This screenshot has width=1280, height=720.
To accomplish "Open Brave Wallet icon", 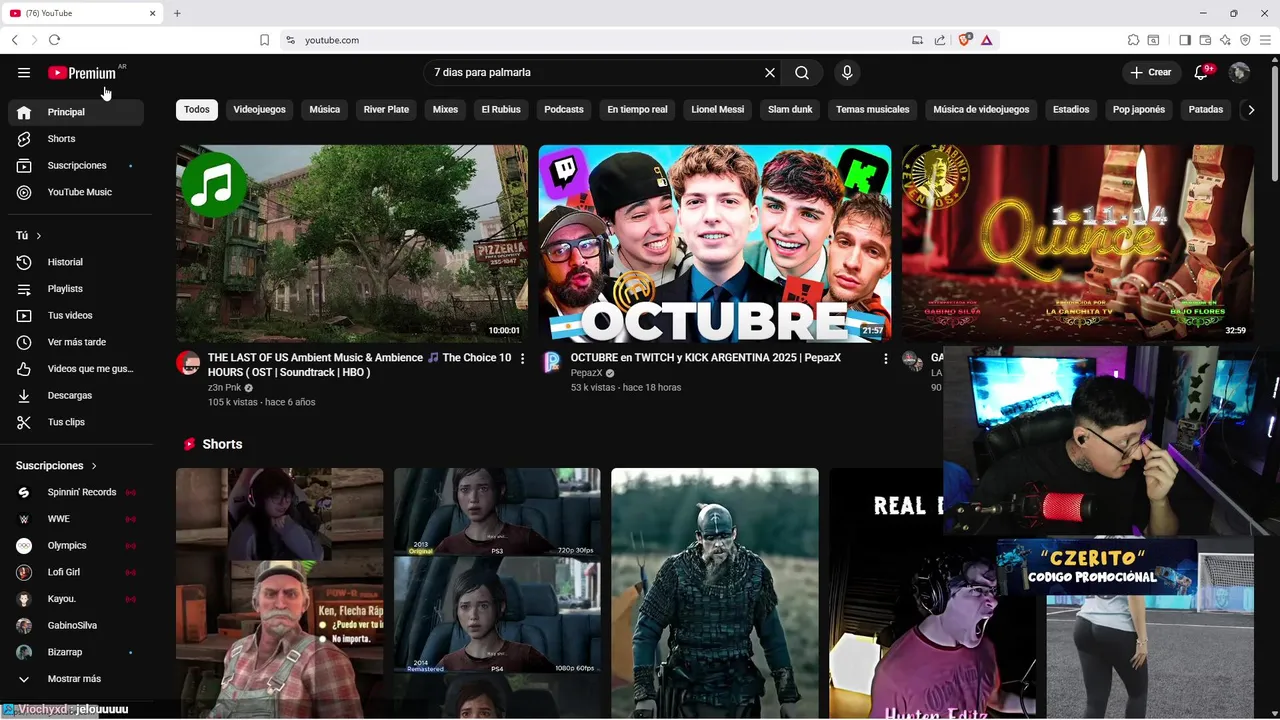I will tap(1205, 40).
